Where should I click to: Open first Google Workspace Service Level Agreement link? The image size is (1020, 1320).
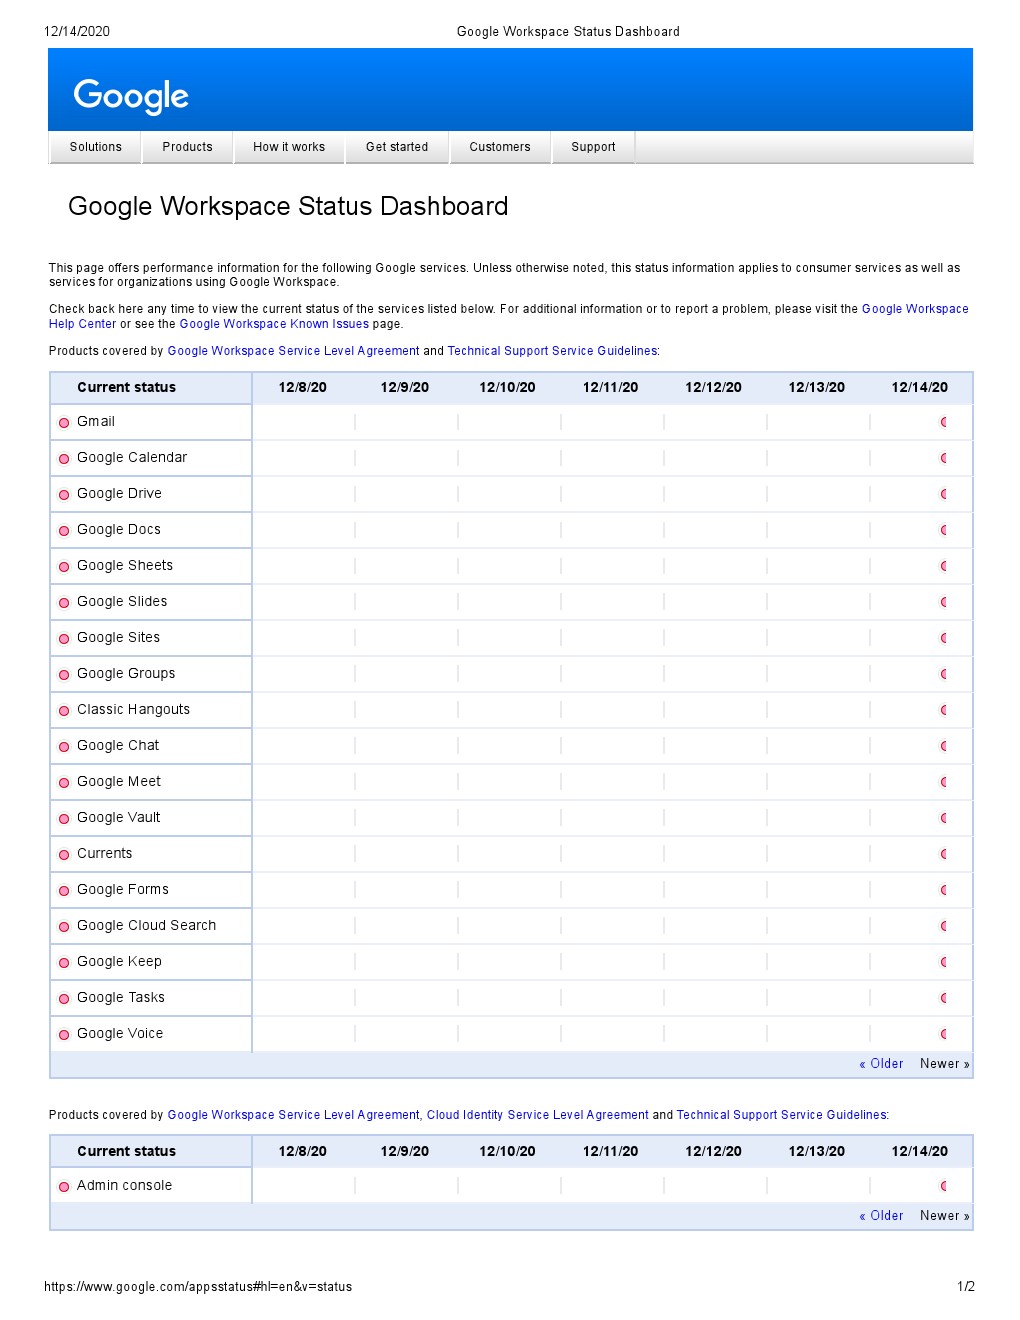click(x=294, y=351)
